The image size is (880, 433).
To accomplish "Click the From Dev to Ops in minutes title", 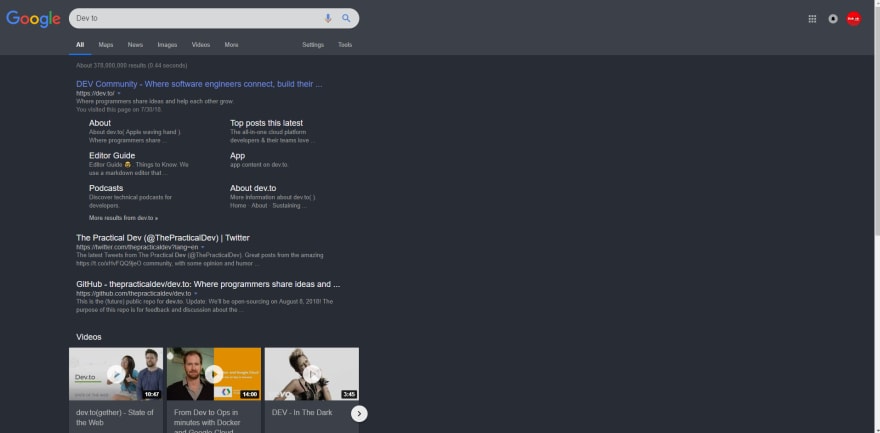I will (207, 422).
